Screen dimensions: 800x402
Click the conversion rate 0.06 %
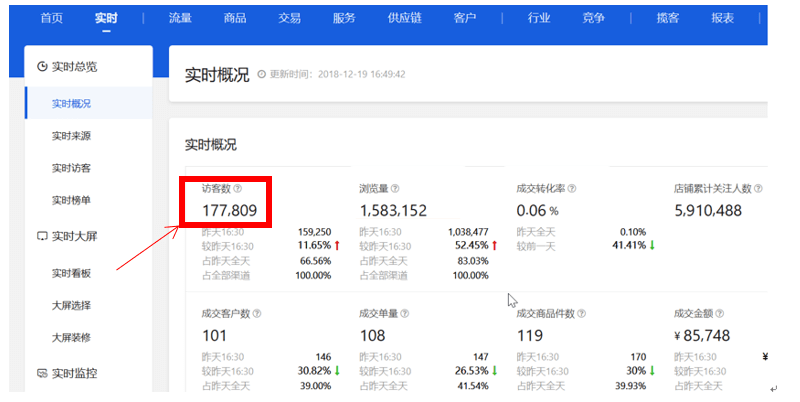pos(537,210)
